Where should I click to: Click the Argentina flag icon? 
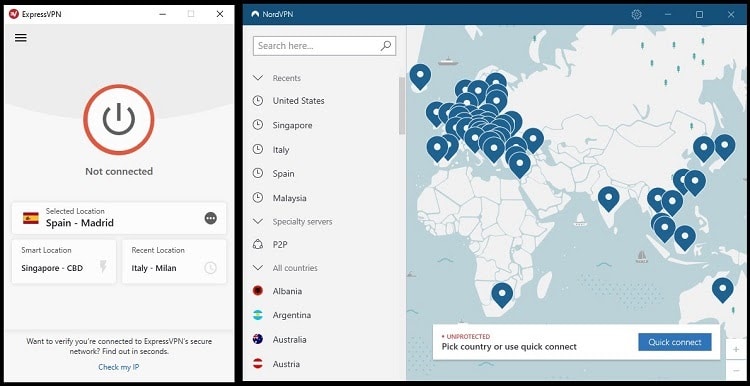coord(258,315)
